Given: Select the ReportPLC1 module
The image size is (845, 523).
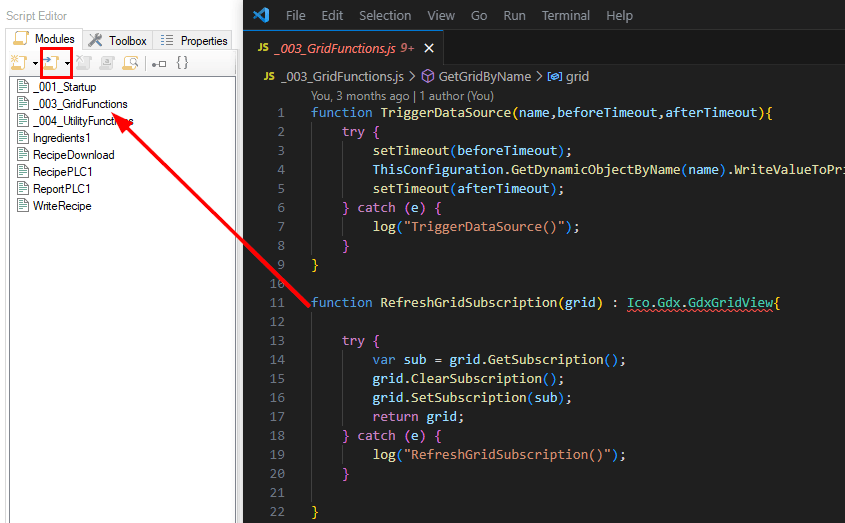Looking at the screenshot, I should [x=61, y=189].
